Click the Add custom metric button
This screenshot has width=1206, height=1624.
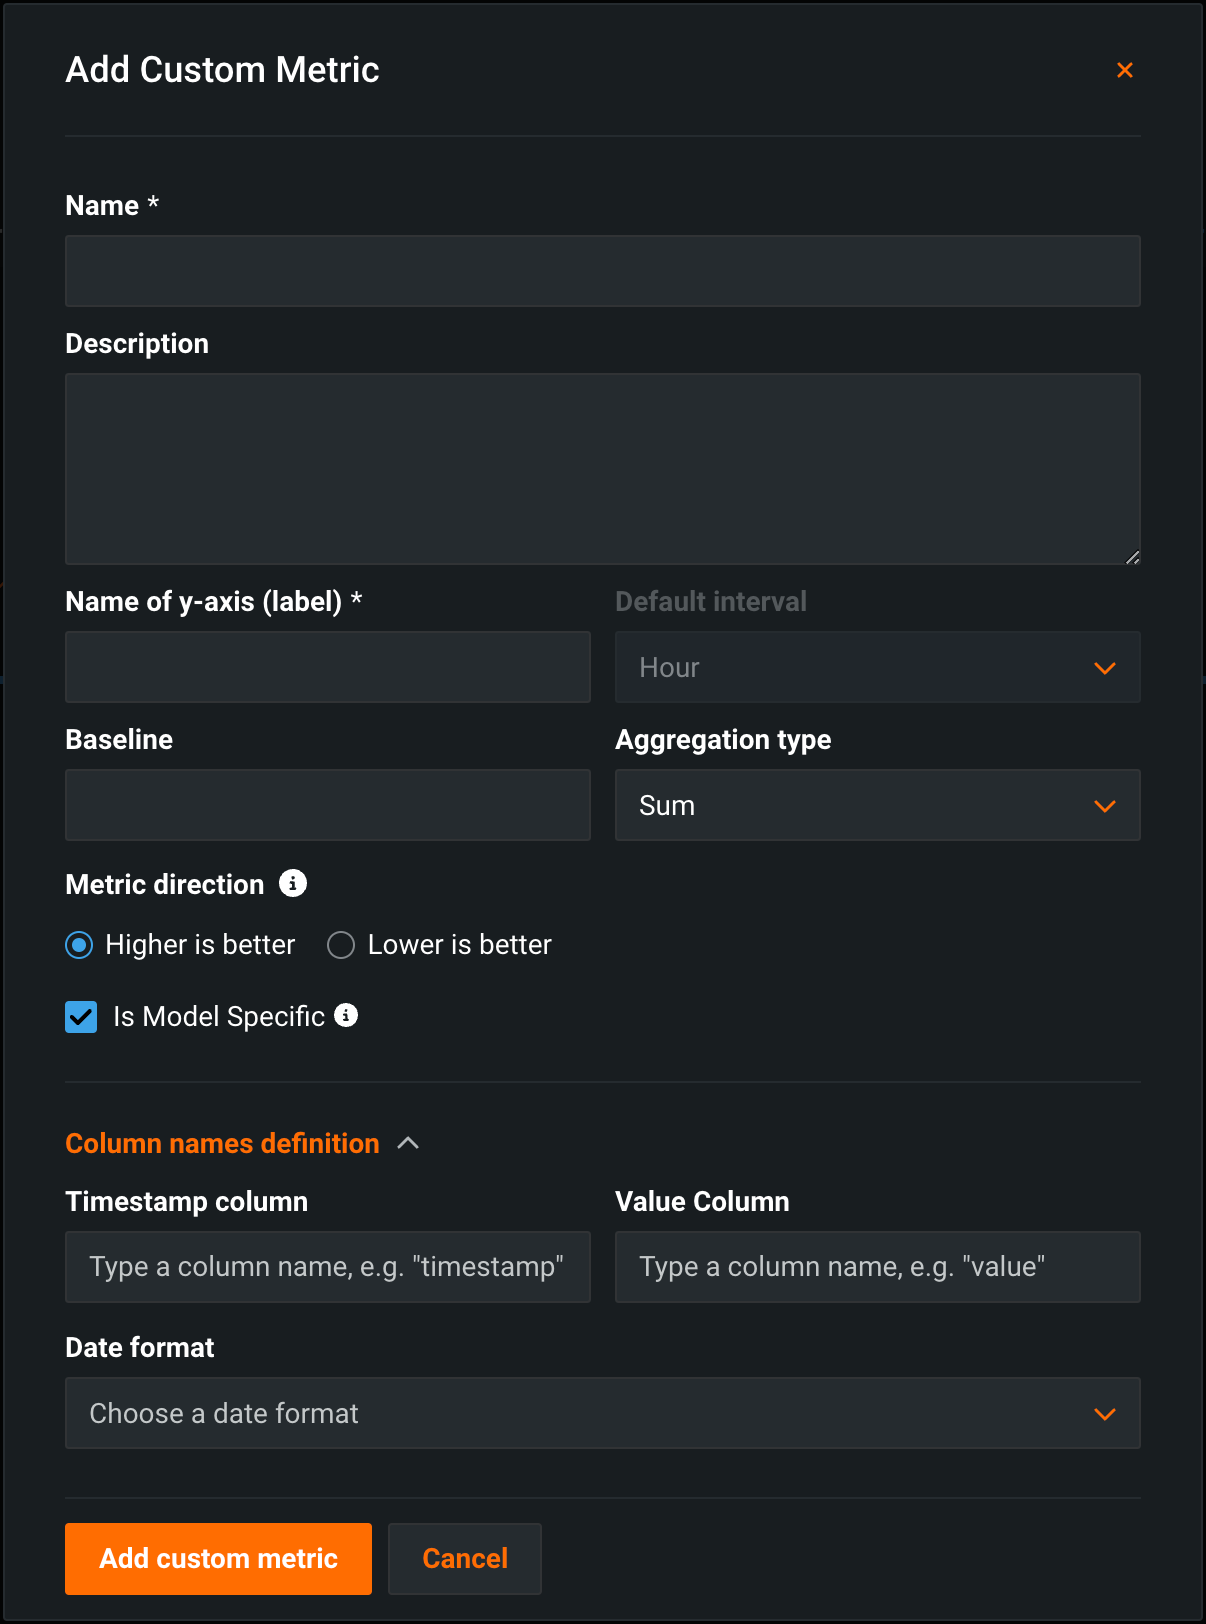click(218, 1558)
